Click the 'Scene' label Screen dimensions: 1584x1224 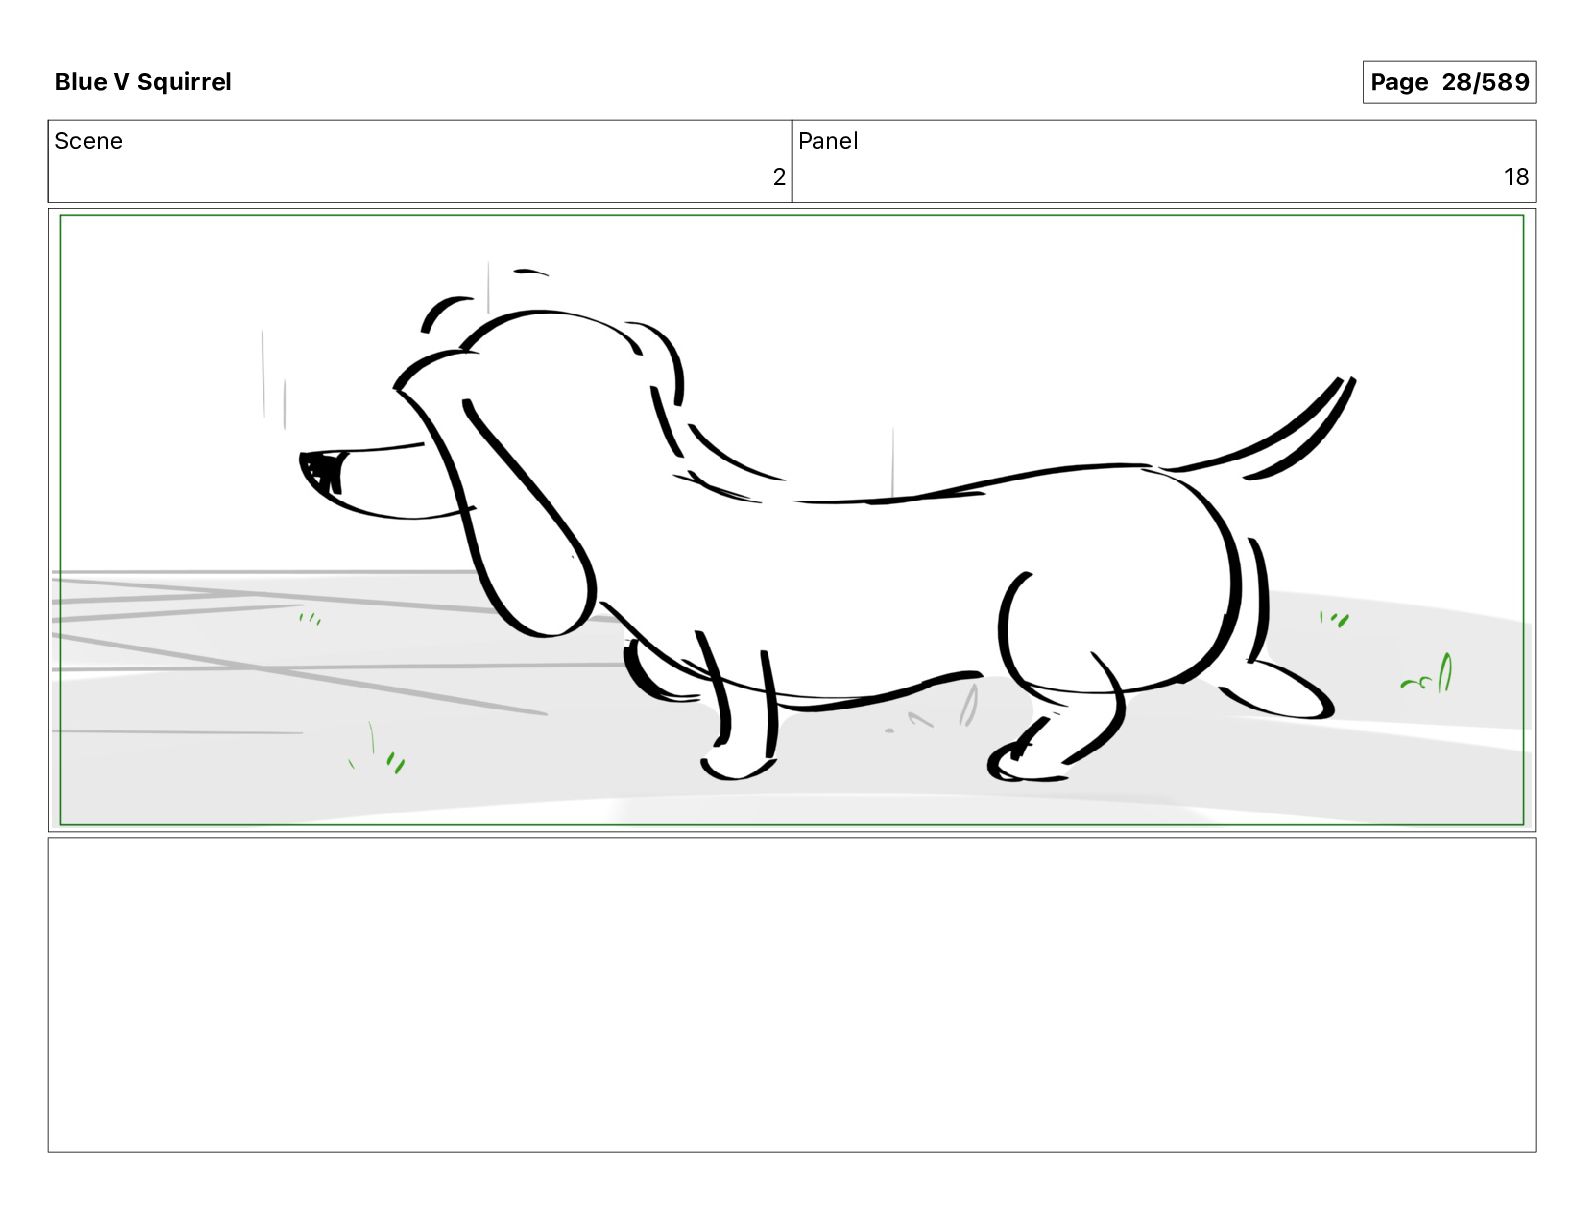click(89, 141)
